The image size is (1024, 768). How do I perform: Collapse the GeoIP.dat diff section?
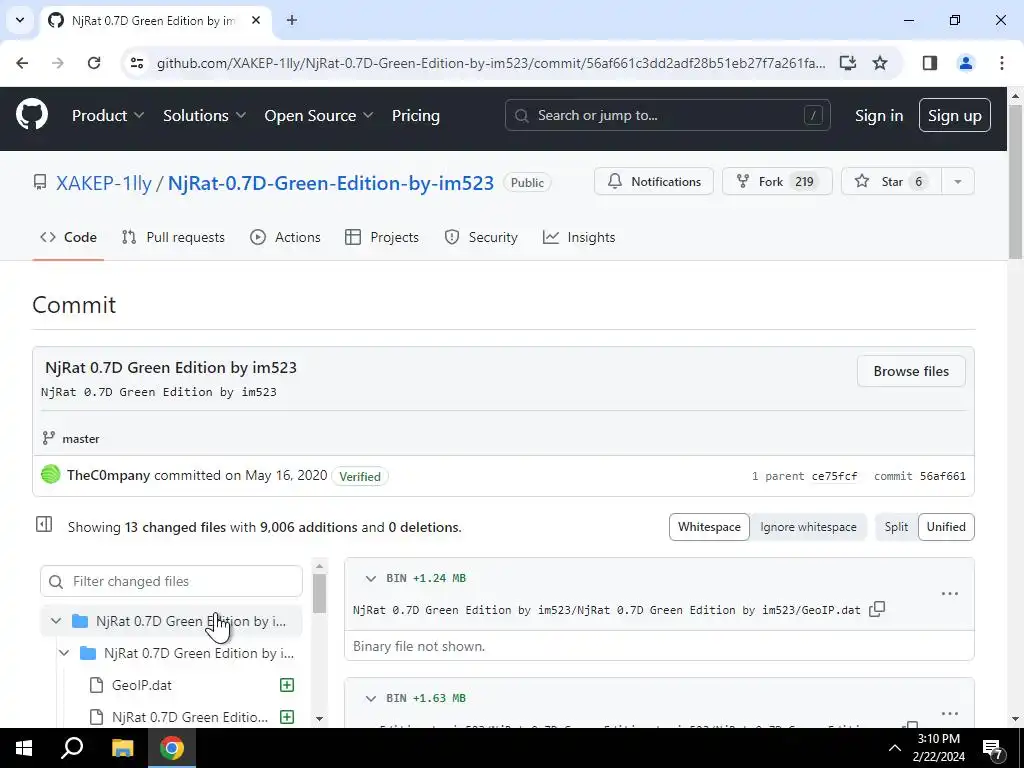(x=370, y=579)
